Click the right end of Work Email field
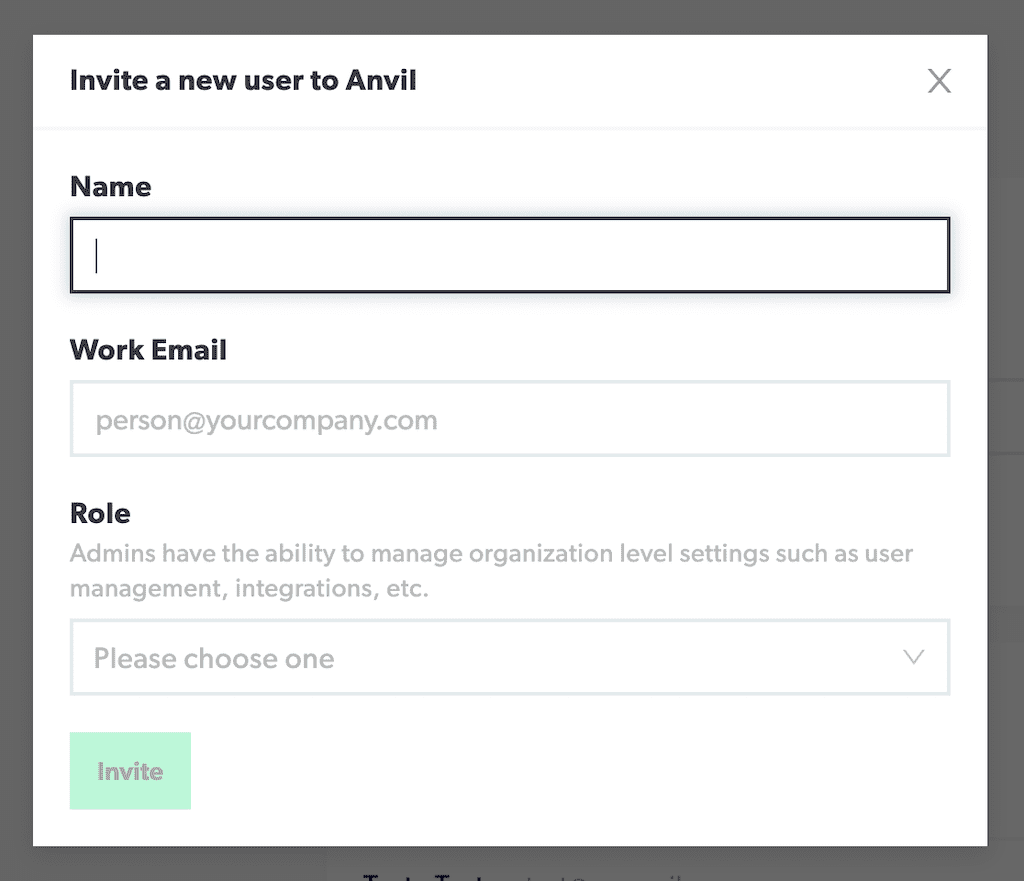 point(920,419)
